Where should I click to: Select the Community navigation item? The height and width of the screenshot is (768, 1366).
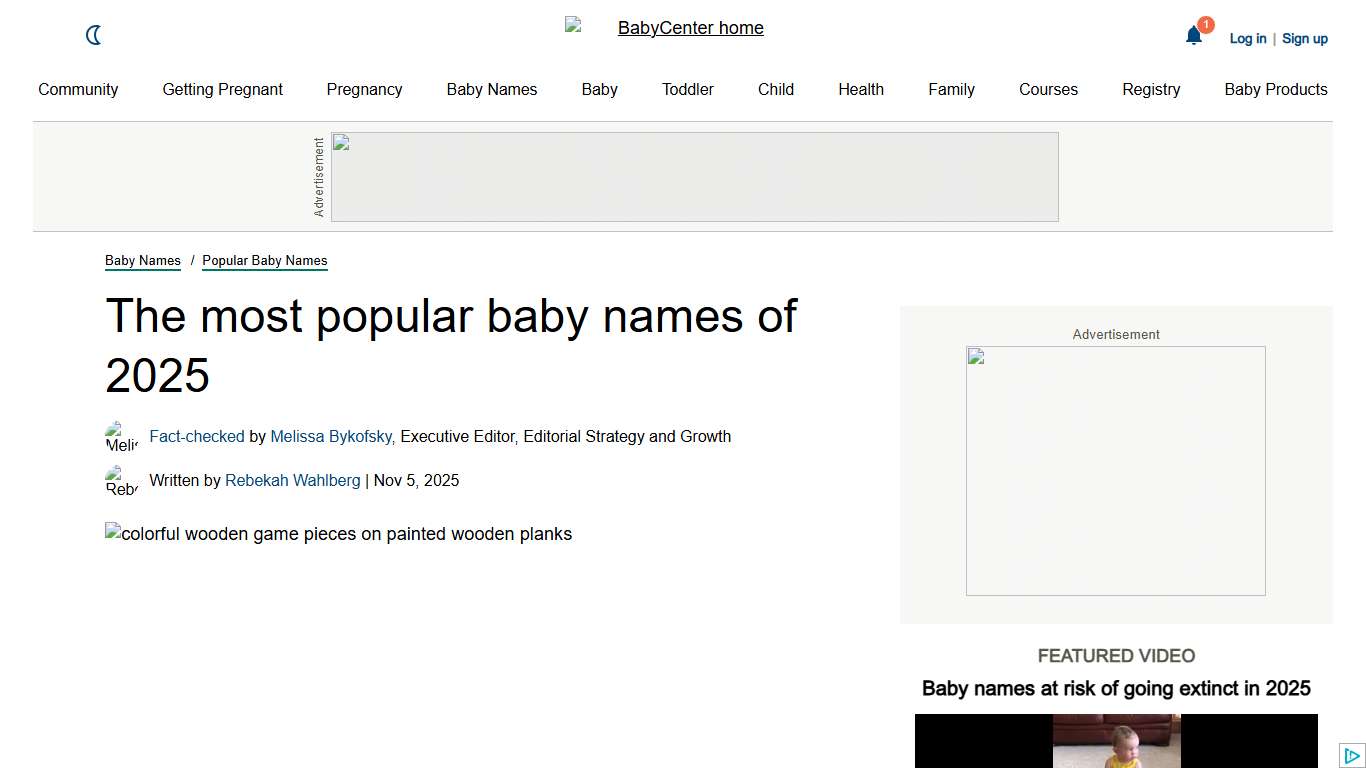(78, 89)
